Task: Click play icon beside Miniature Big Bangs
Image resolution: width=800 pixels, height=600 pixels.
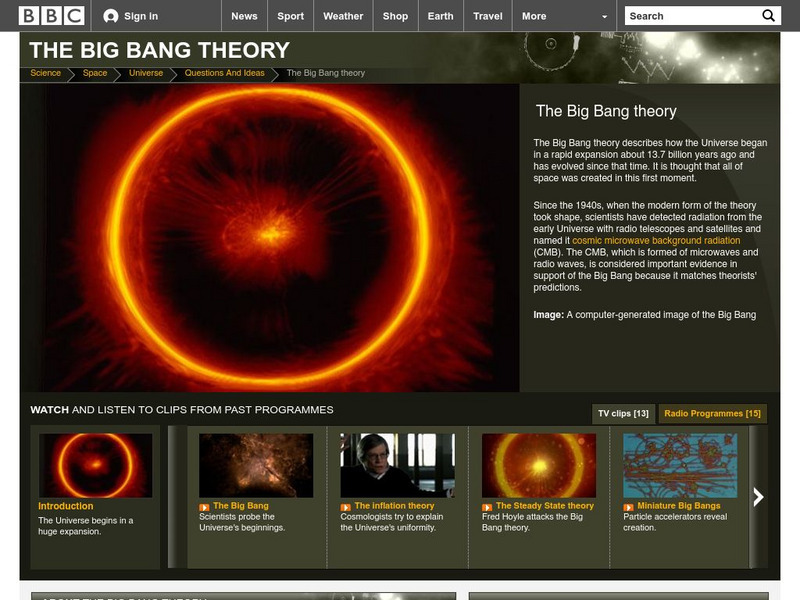Action: click(x=628, y=507)
